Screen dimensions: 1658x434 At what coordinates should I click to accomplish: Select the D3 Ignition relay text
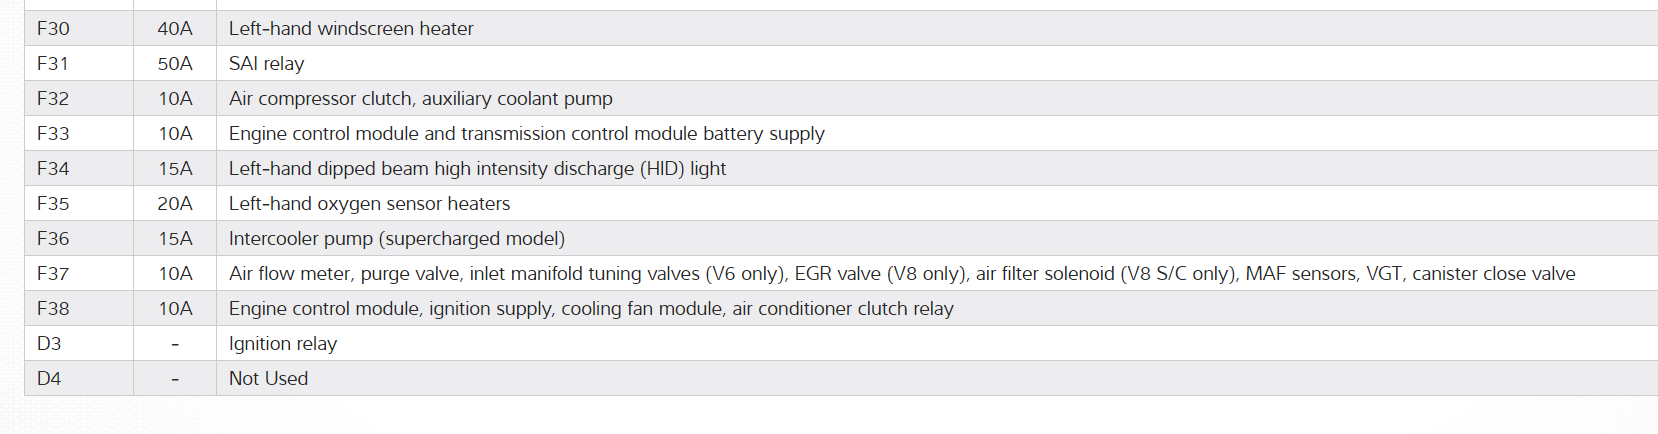pyautogui.click(x=282, y=344)
